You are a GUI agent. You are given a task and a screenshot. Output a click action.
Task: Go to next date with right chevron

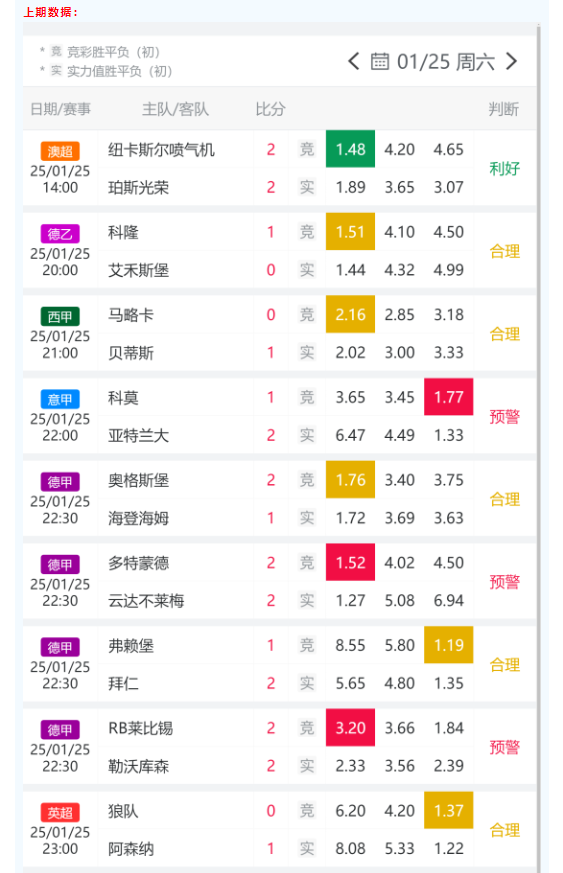511,61
